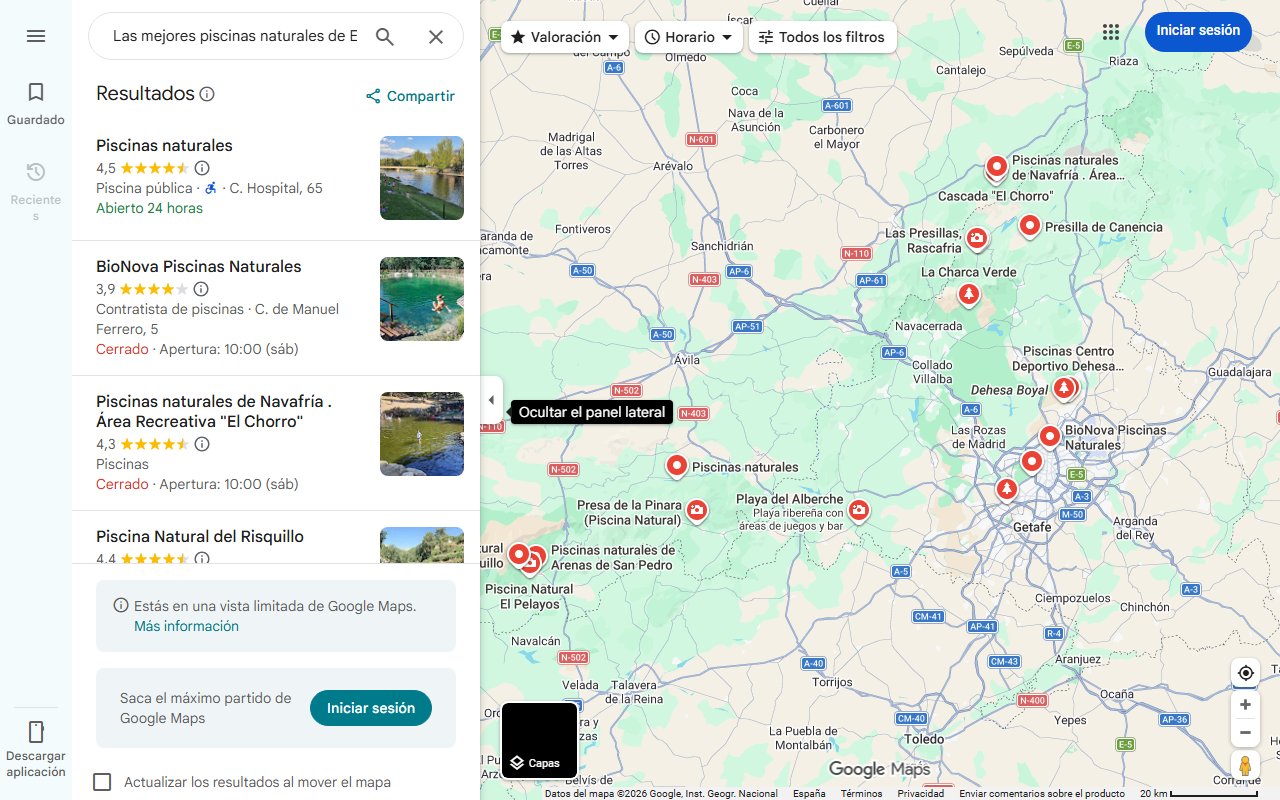Click map pin for Piscinas naturales
Viewport: 1280px width, 800px height.
click(x=677, y=466)
